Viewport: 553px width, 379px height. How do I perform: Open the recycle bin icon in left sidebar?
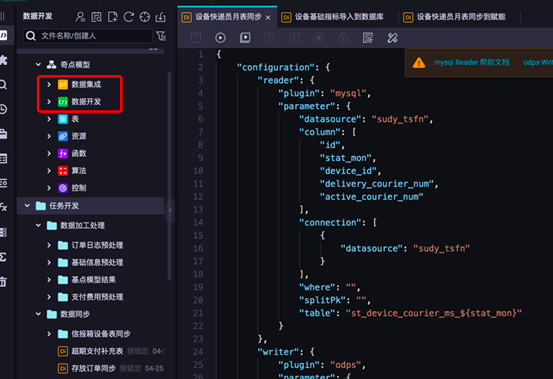(4, 282)
